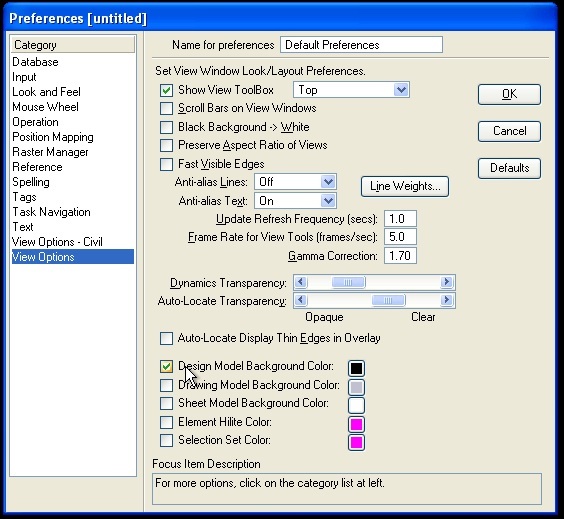564x519 pixels.
Task: Click right arrow of Dynamics Transparency scrollbar
Action: [446, 282]
